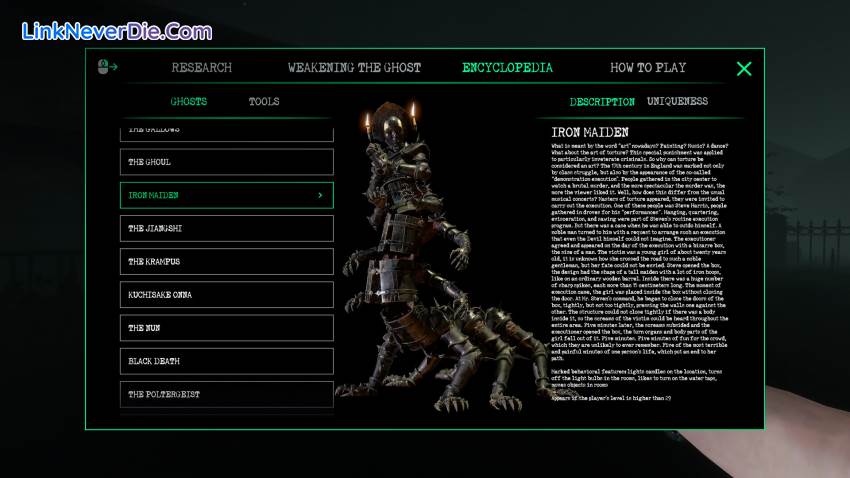Click the arrow chevron on Iron Maiden entry
Viewport: 850px width, 478px height.
(320, 195)
